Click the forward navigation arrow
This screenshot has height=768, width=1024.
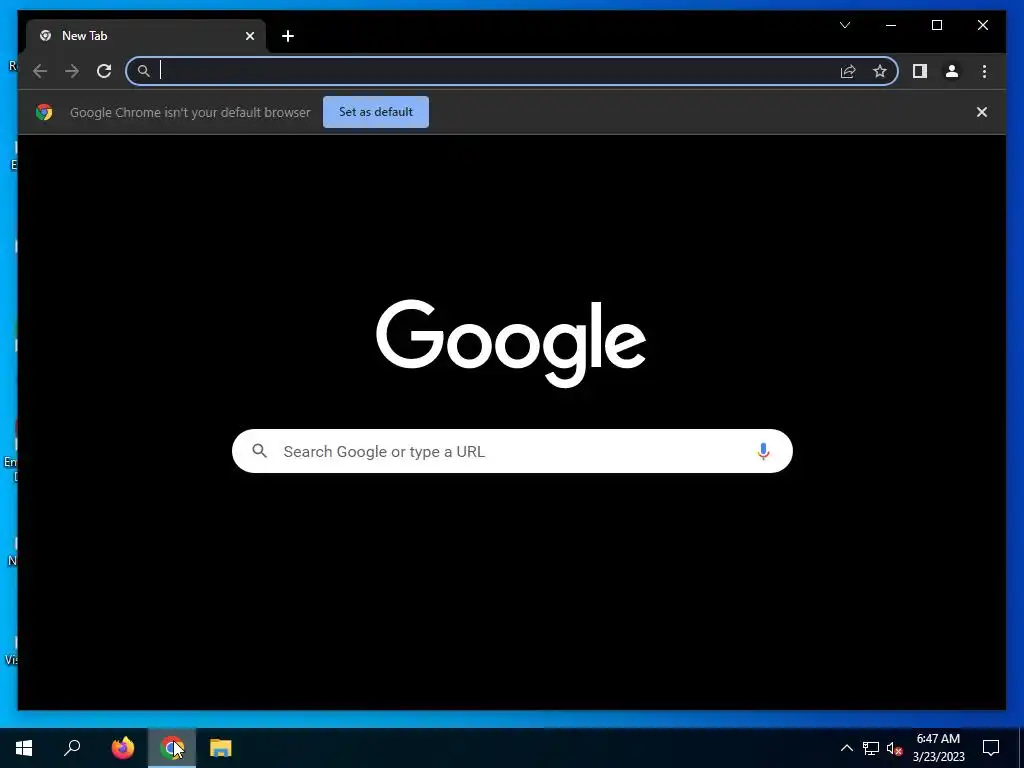click(x=72, y=71)
